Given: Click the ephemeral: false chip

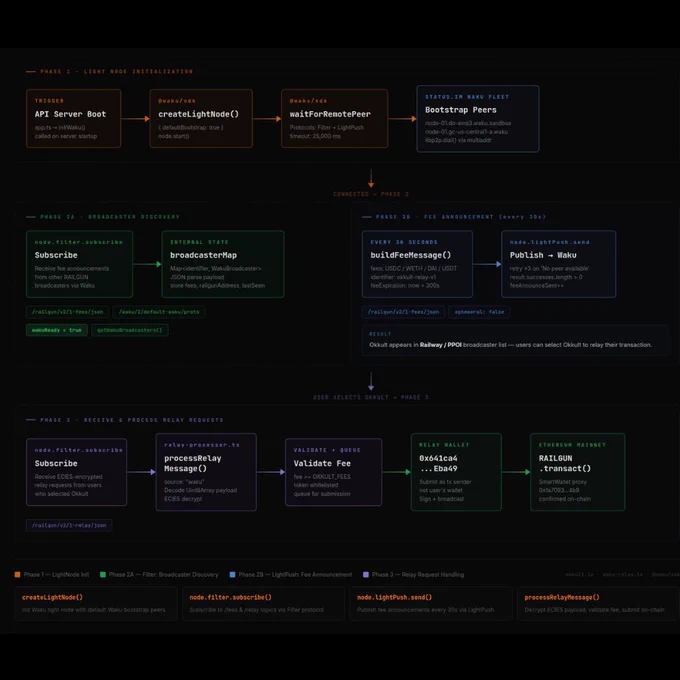Looking at the screenshot, I should tap(479, 311).
